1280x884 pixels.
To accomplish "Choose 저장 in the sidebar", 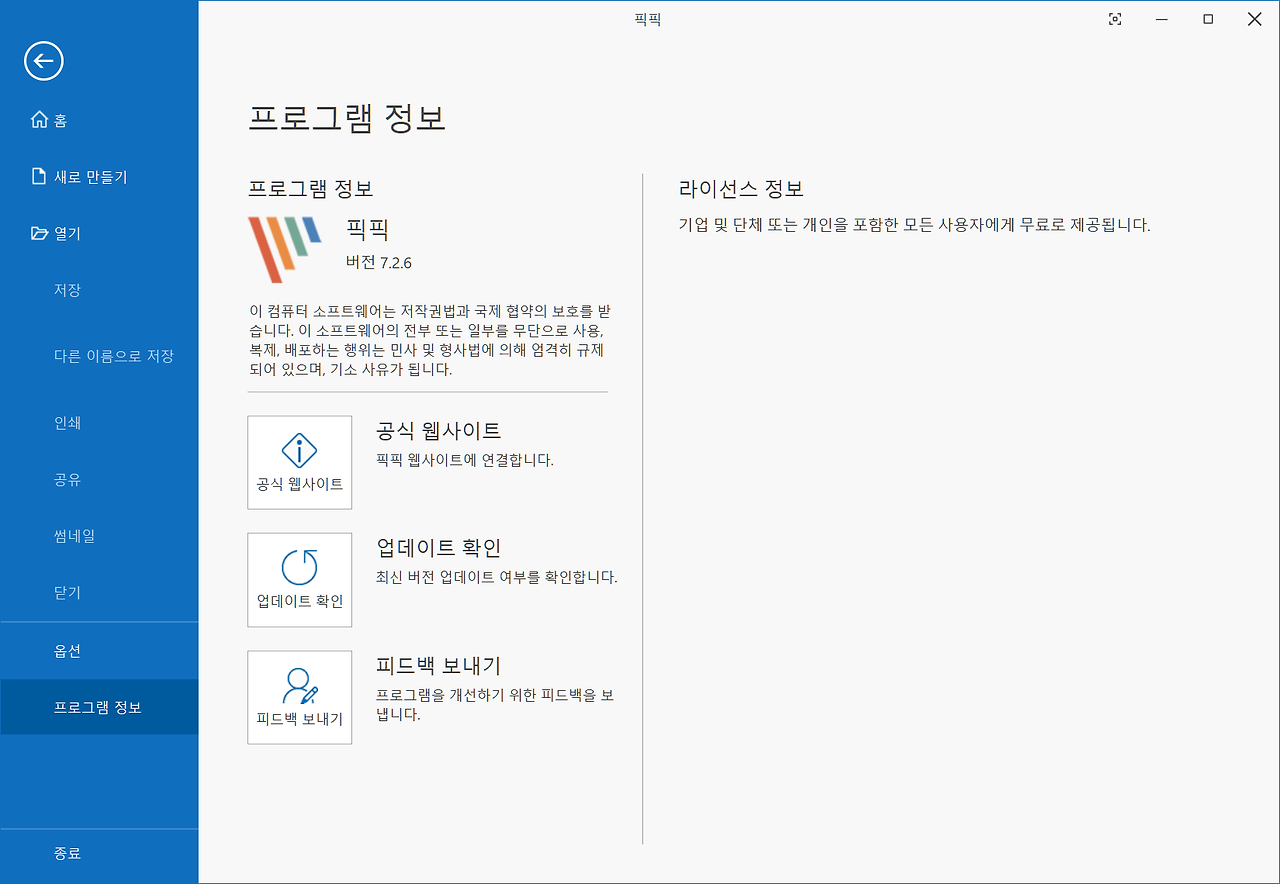I will point(99,290).
